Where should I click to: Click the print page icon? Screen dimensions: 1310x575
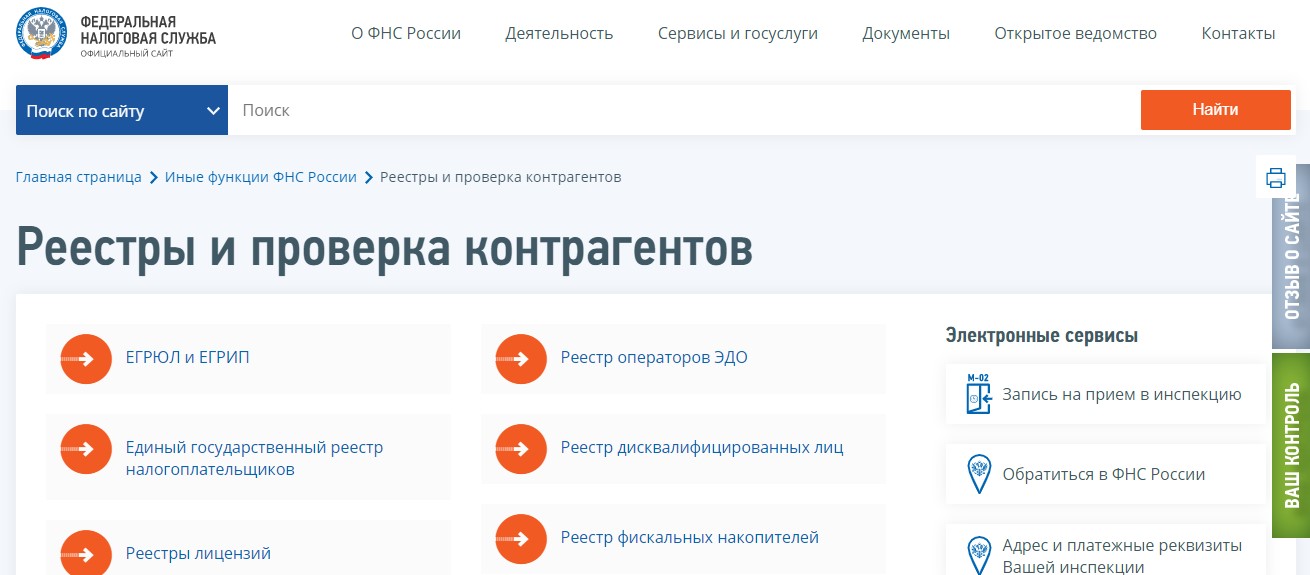click(x=1275, y=178)
